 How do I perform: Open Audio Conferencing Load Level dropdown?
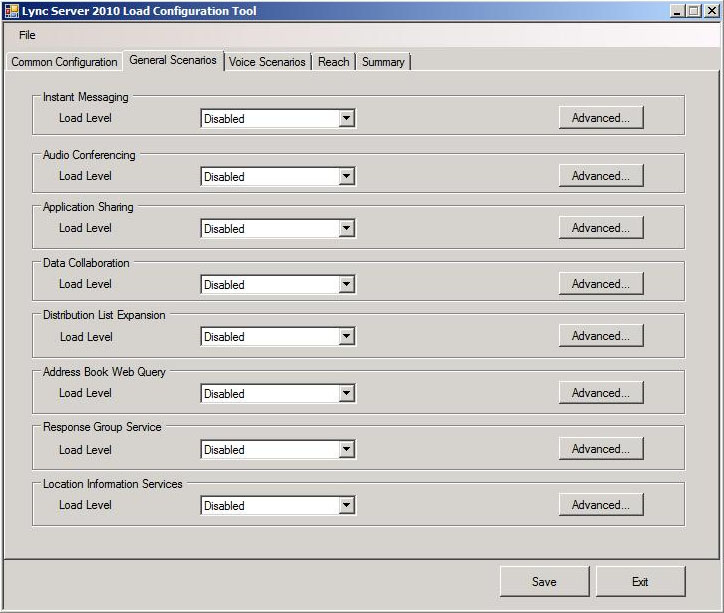278,176
